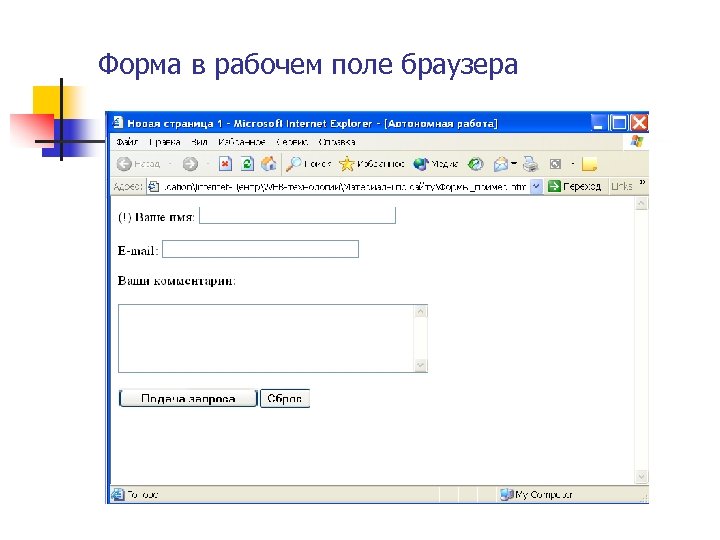Click the page icon in address bar
The image size is (720, 540).
tap(154, 186)
